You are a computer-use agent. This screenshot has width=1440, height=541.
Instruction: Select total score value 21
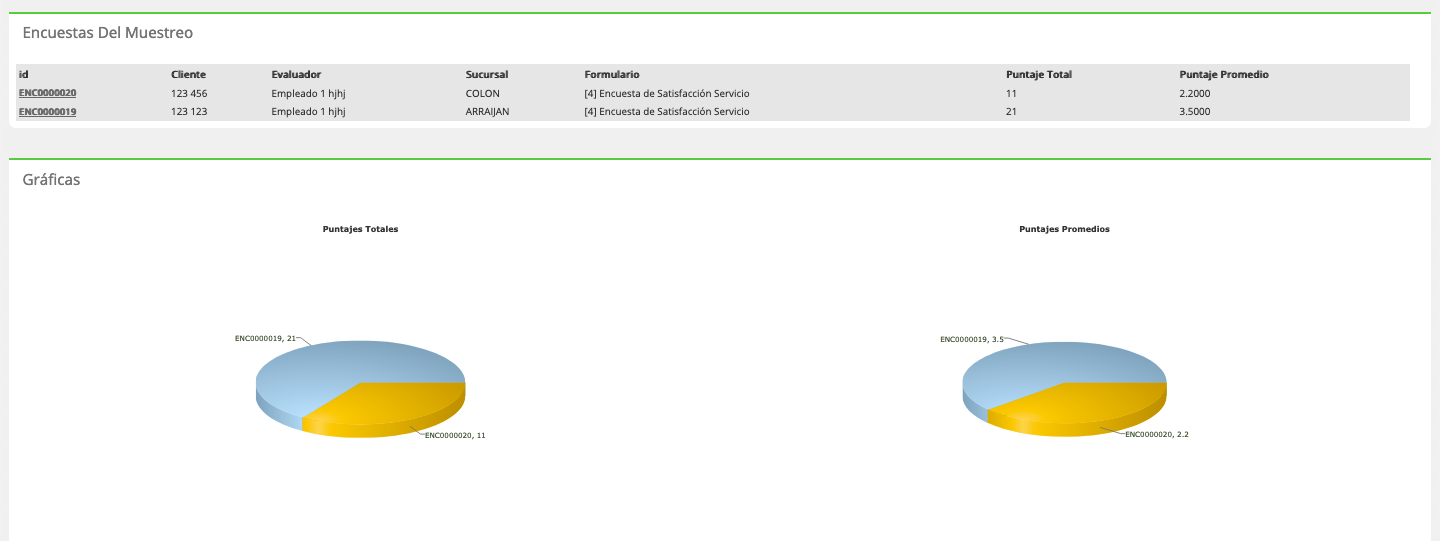click(x=1011, y=112)
